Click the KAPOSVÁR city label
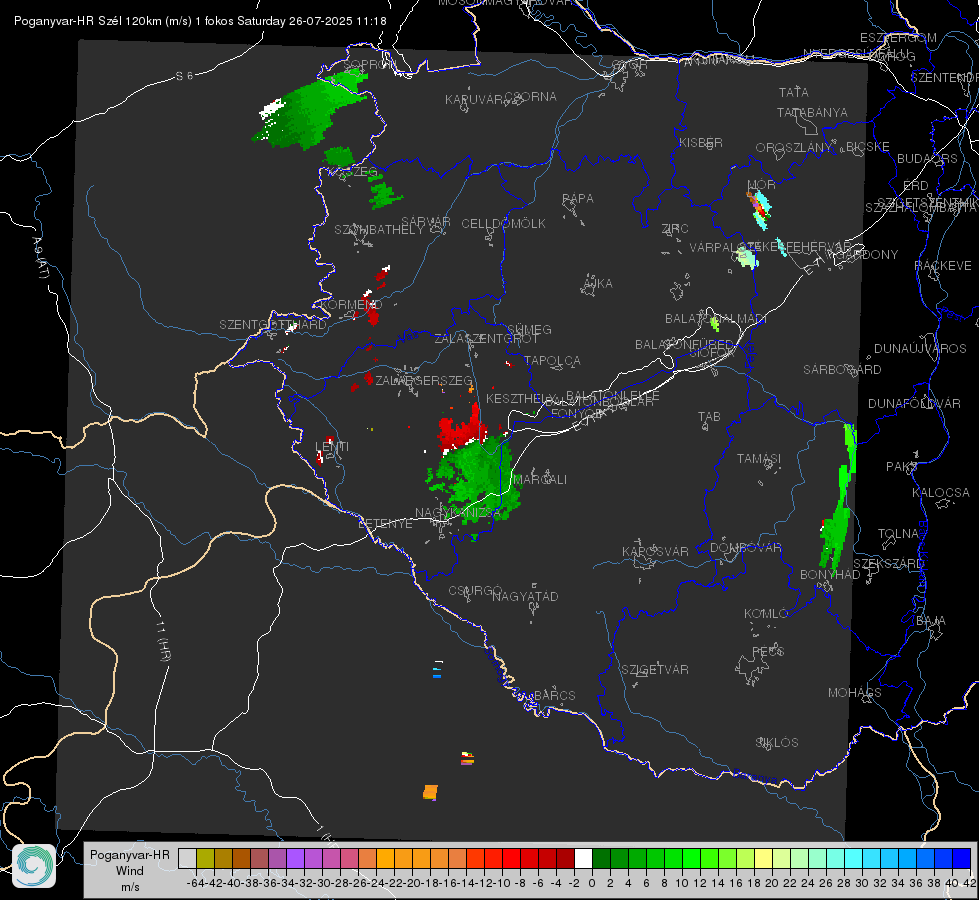 pos(655,551)
